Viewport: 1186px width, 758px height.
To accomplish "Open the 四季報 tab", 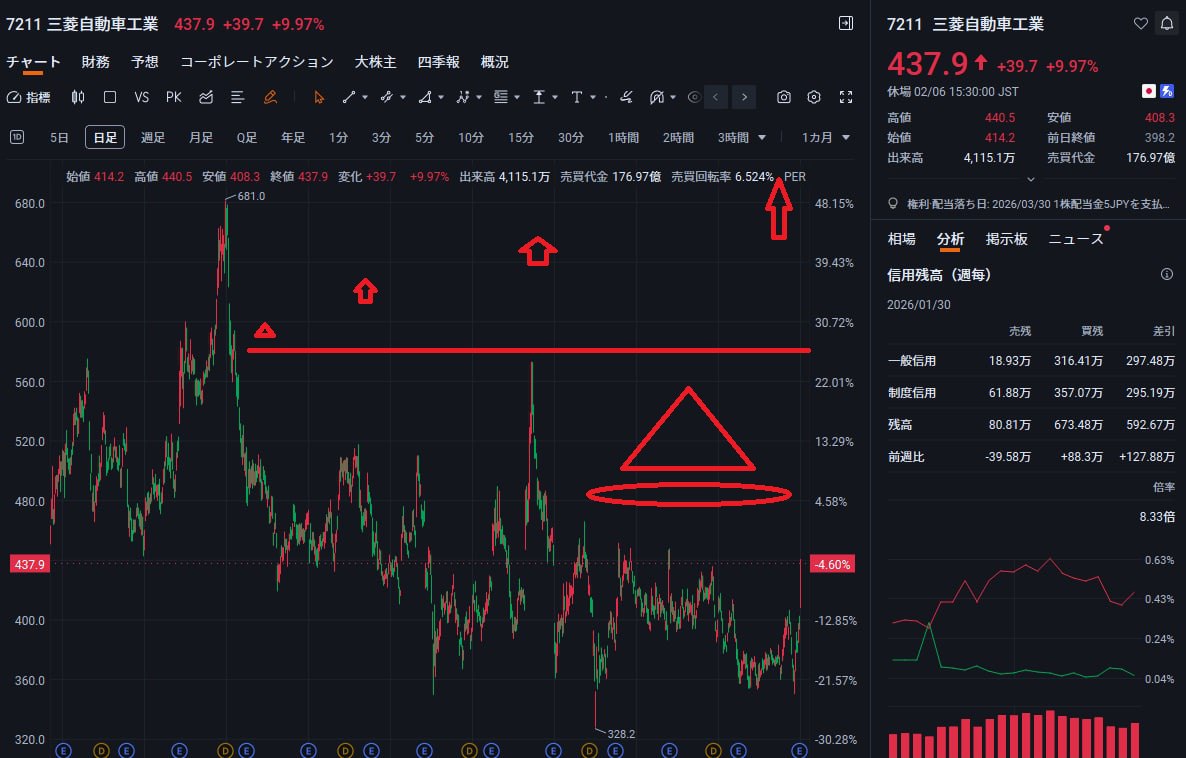I will 439,62.
